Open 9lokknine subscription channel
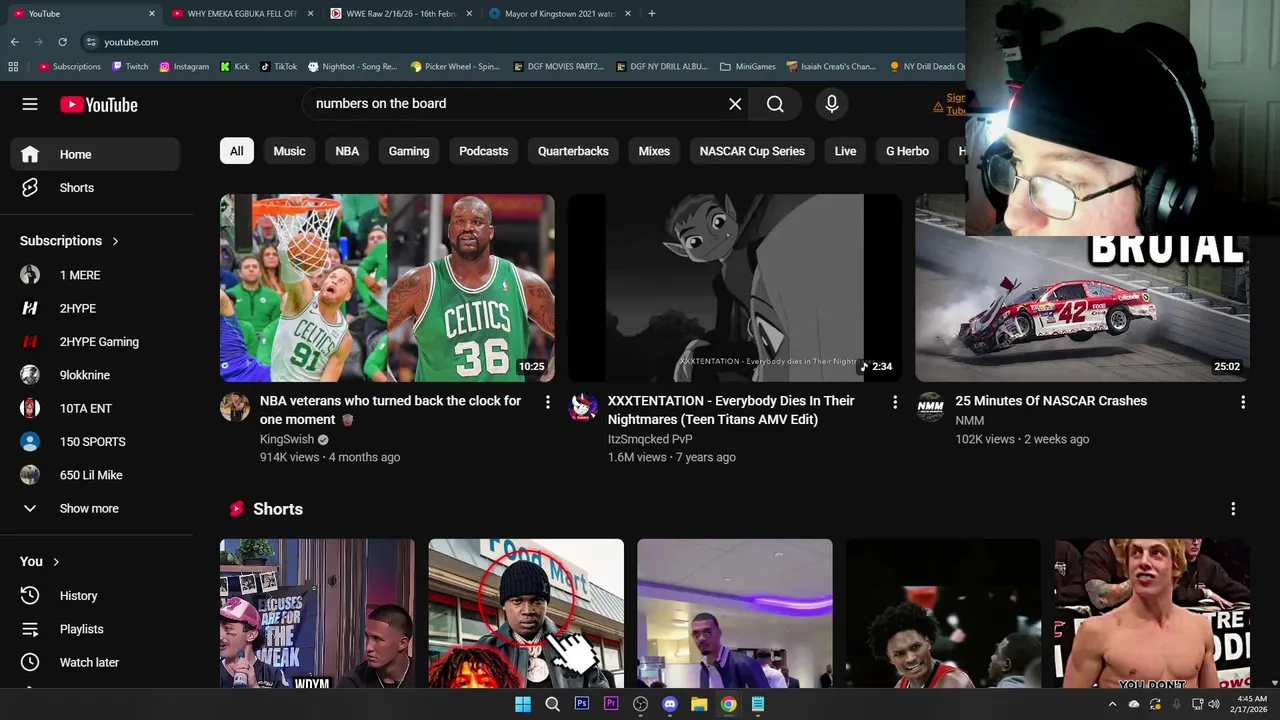The height and width of the screenshot is (720, 1280). click(95, 375)
